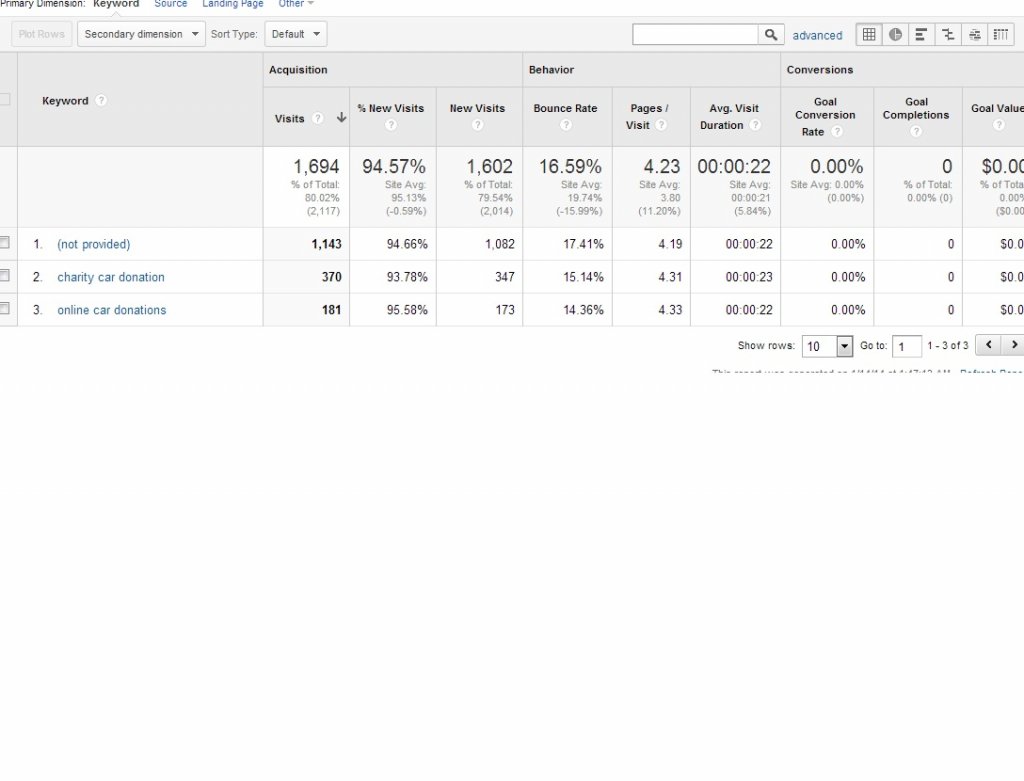This screenshot has width=1024, height=781.
Task: Switch to pie chart percentage view
Action: pos(895,35)
